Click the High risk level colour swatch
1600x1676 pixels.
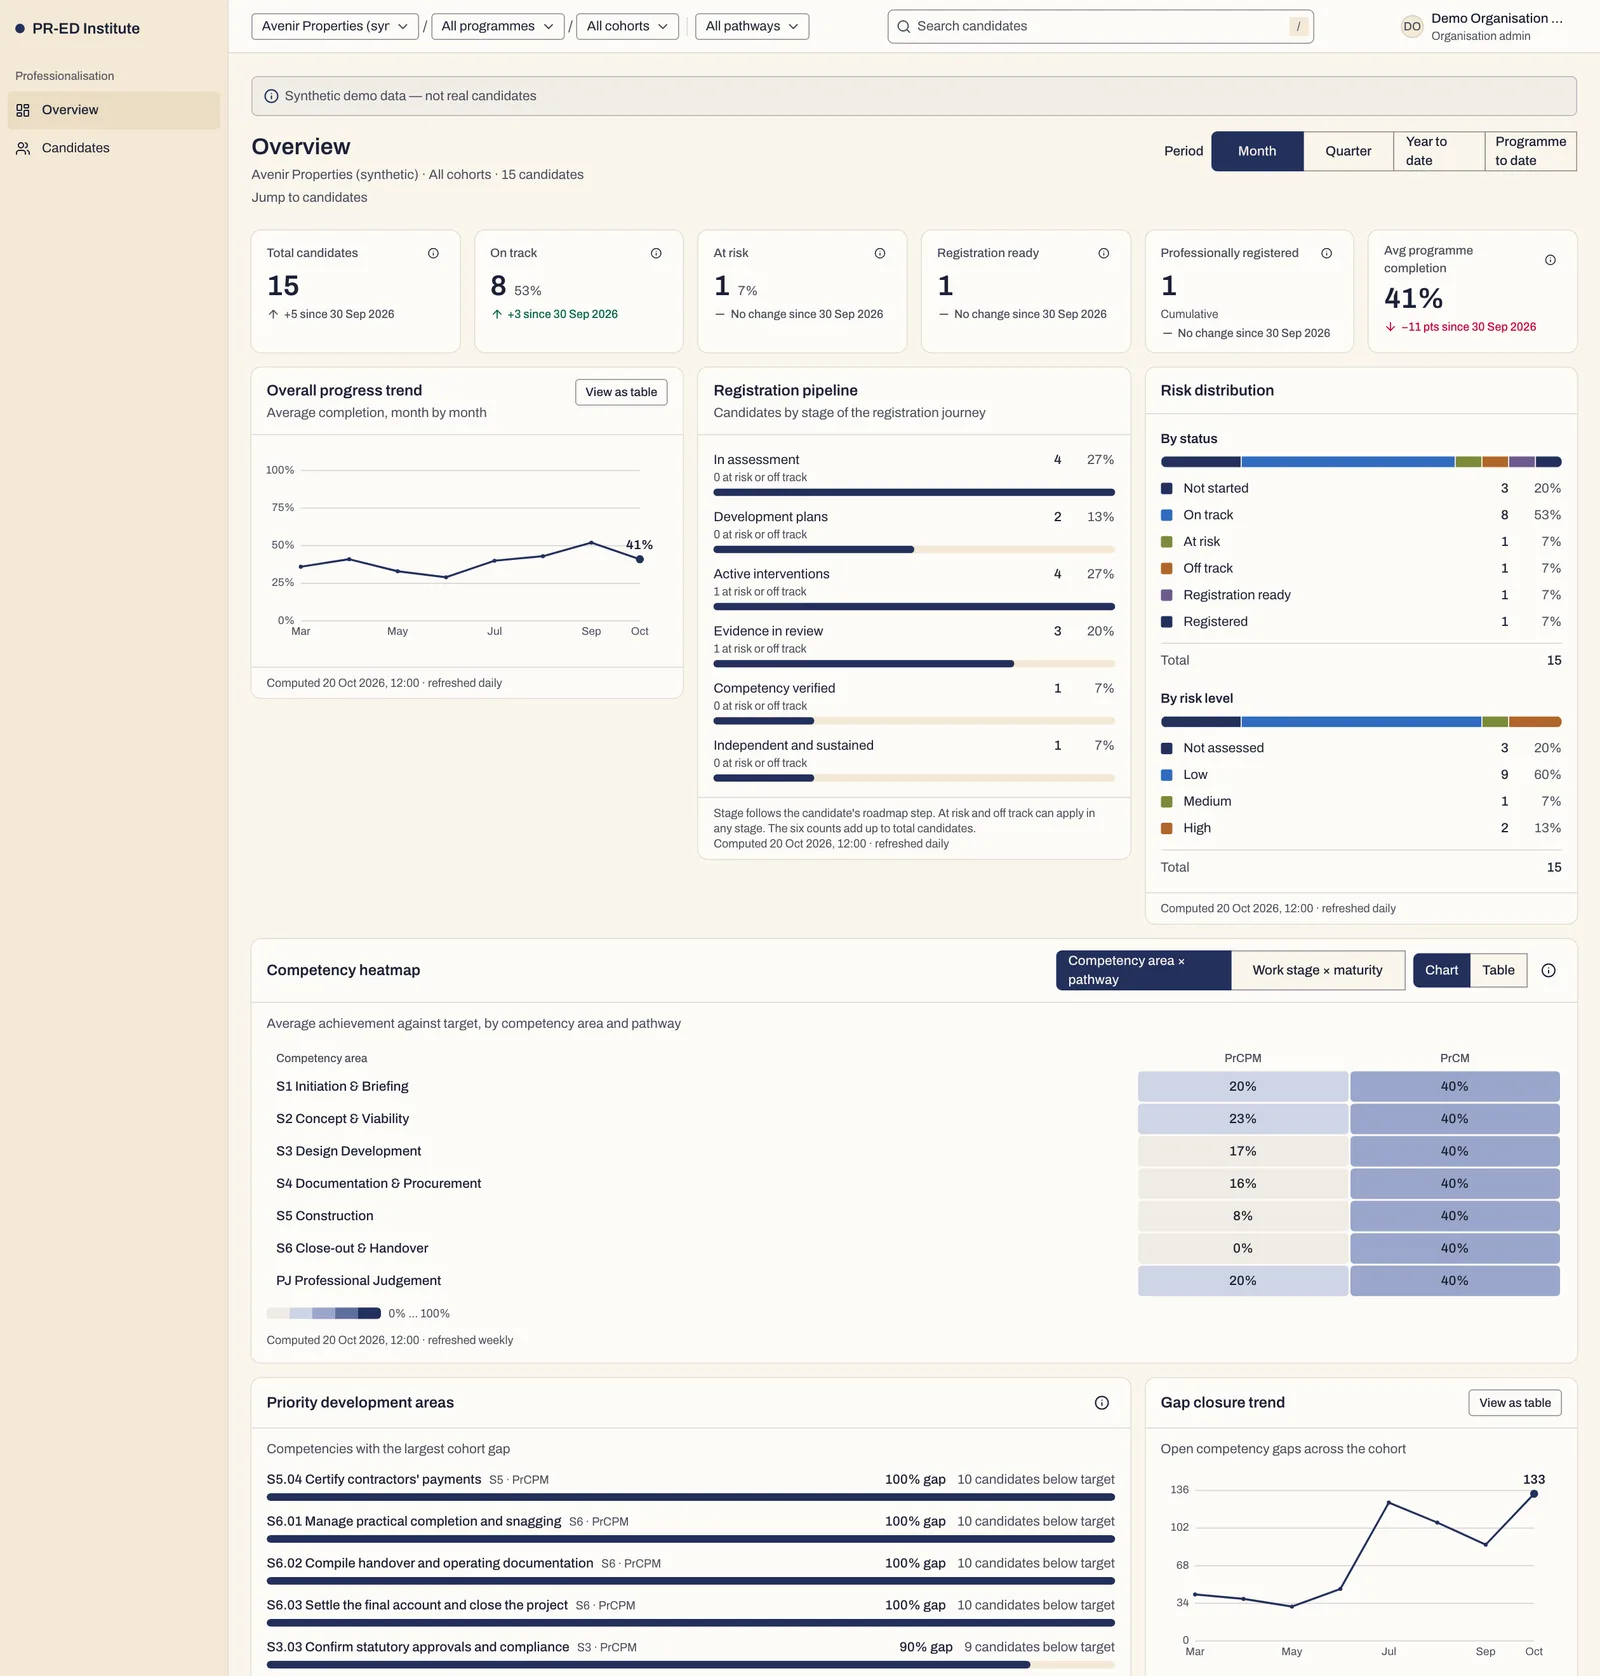click(x=1166, y=828)
